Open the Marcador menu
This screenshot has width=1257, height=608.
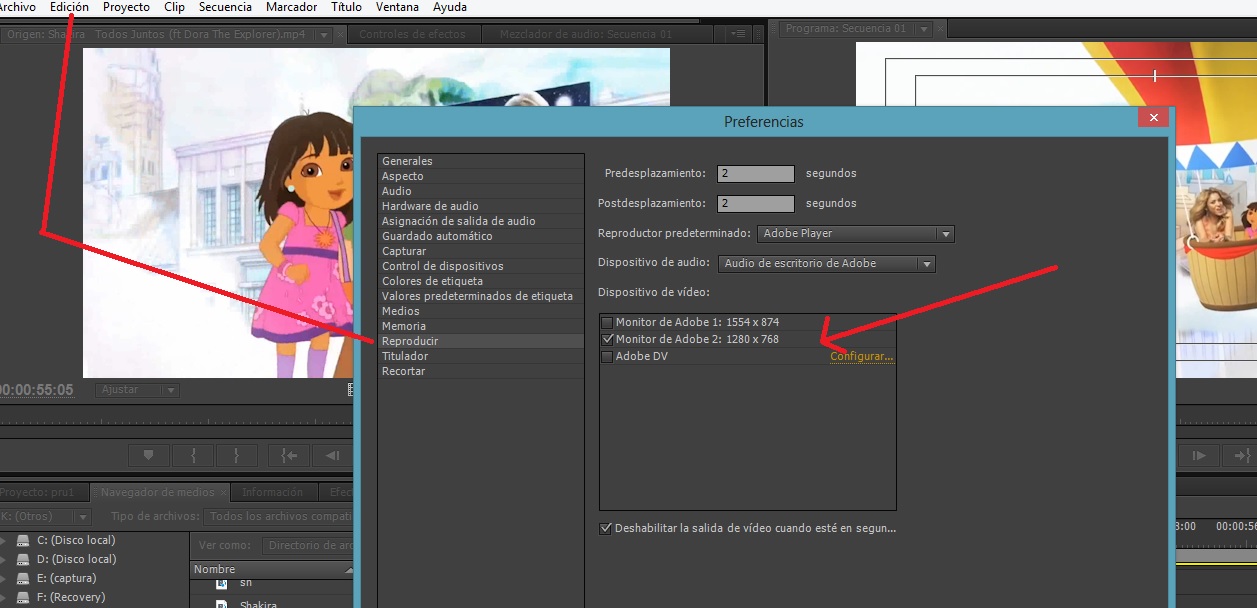(x=292, y=7)
